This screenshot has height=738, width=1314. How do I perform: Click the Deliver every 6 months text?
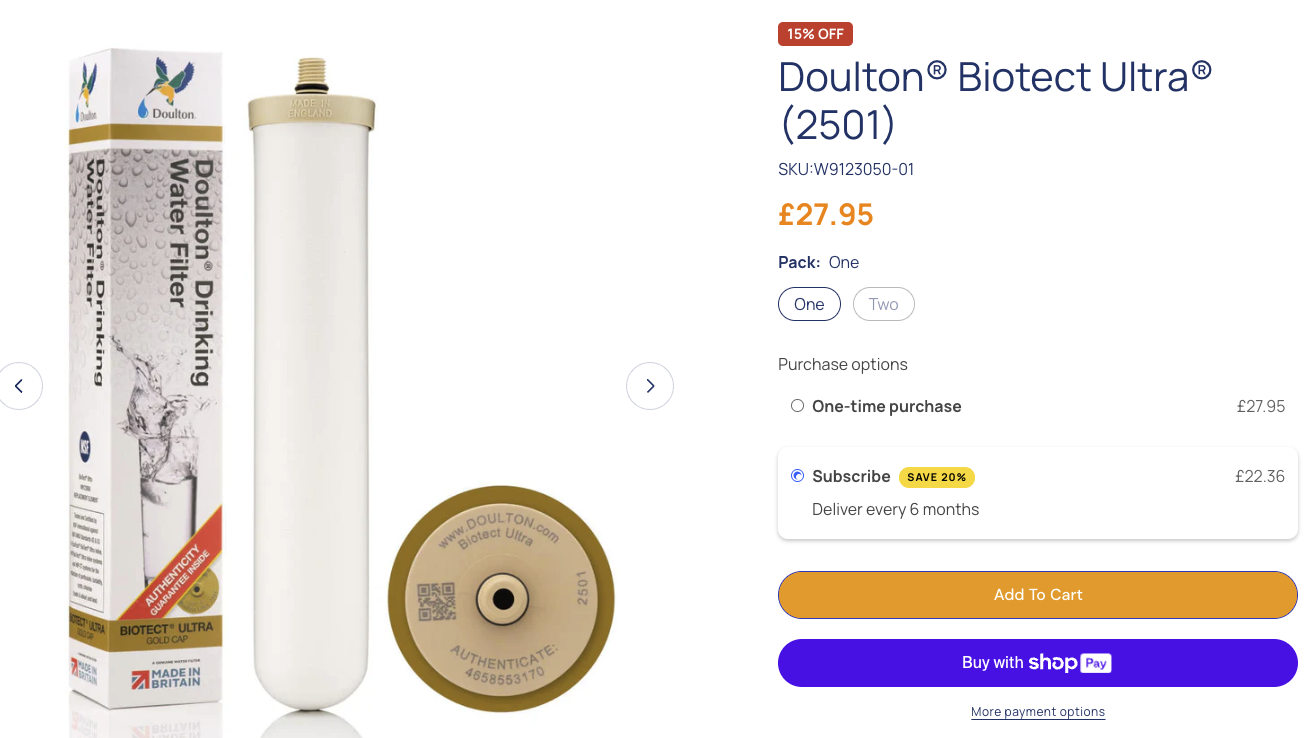(x=895, y=509)
